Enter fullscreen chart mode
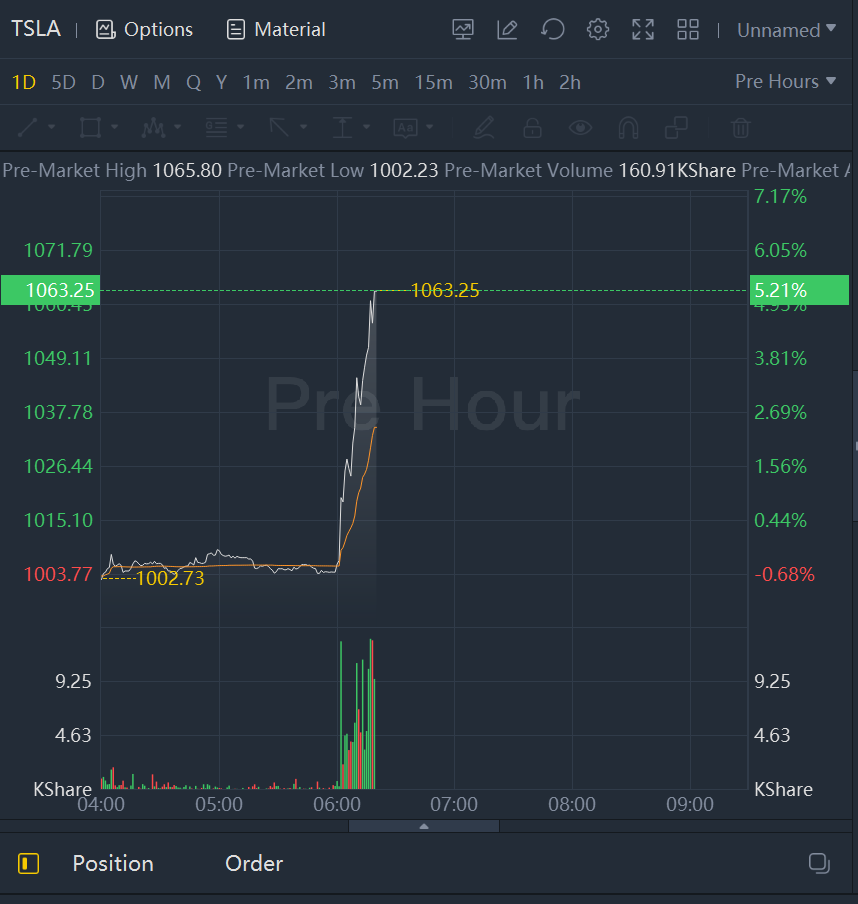The height and width of the screenshot is (904, 858). tap(643, 29)
